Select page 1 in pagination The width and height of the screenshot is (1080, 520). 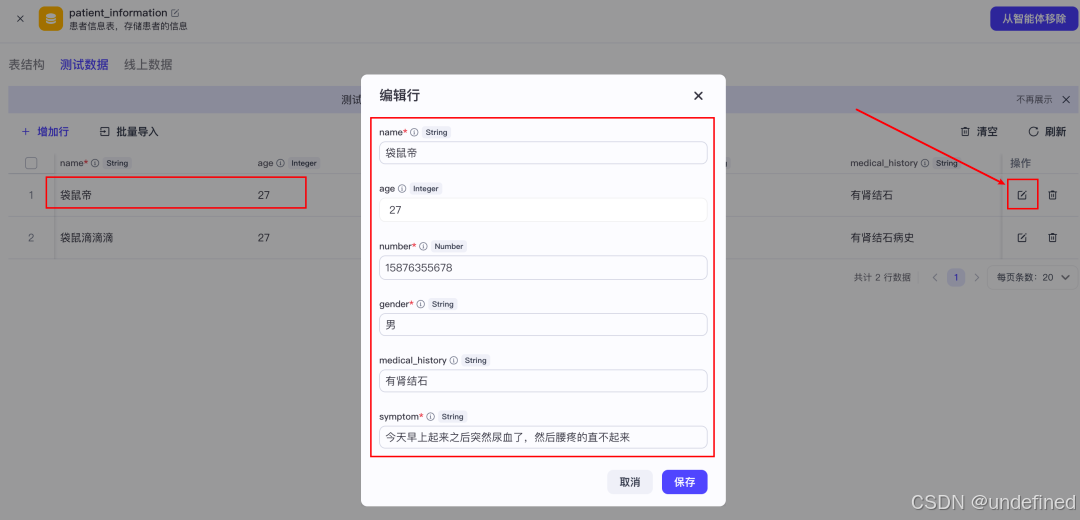pos(955,278)
